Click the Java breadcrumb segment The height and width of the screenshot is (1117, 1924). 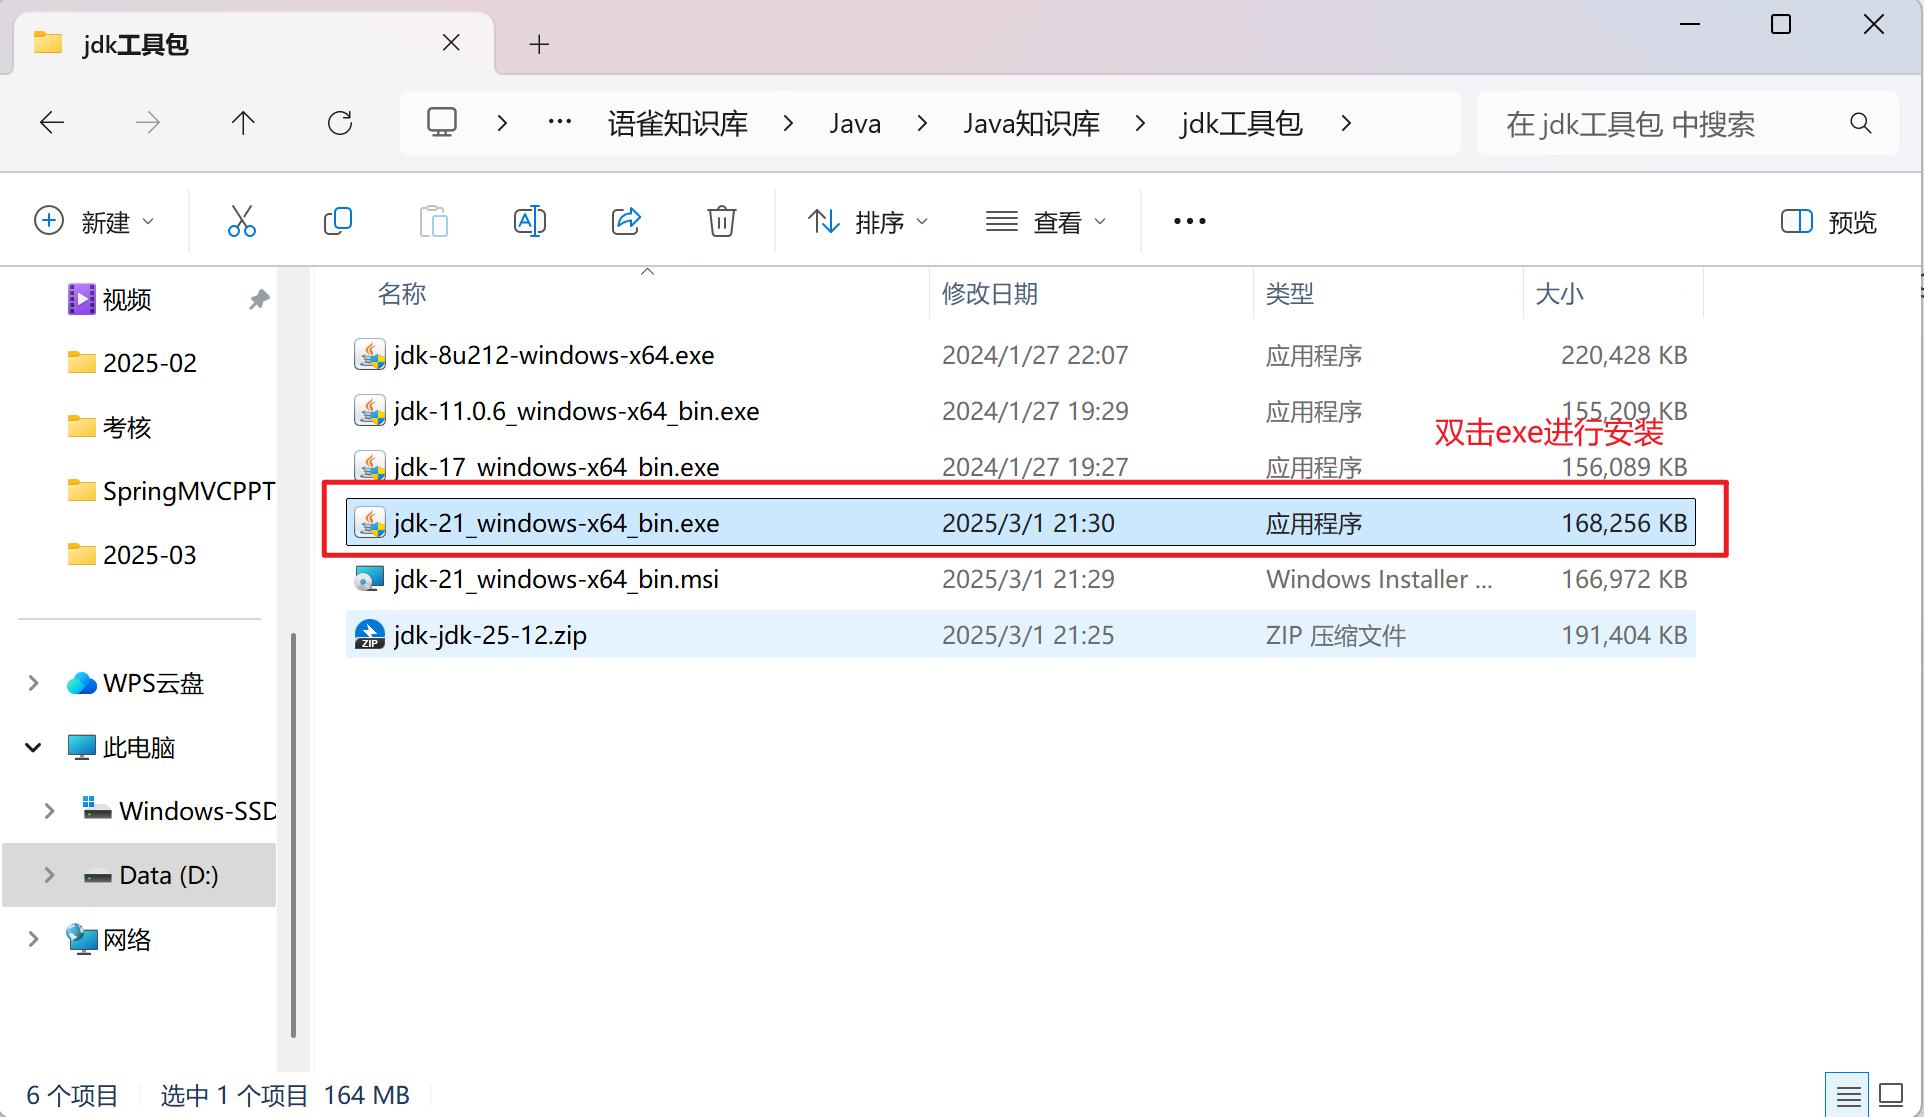click(855, 123)
